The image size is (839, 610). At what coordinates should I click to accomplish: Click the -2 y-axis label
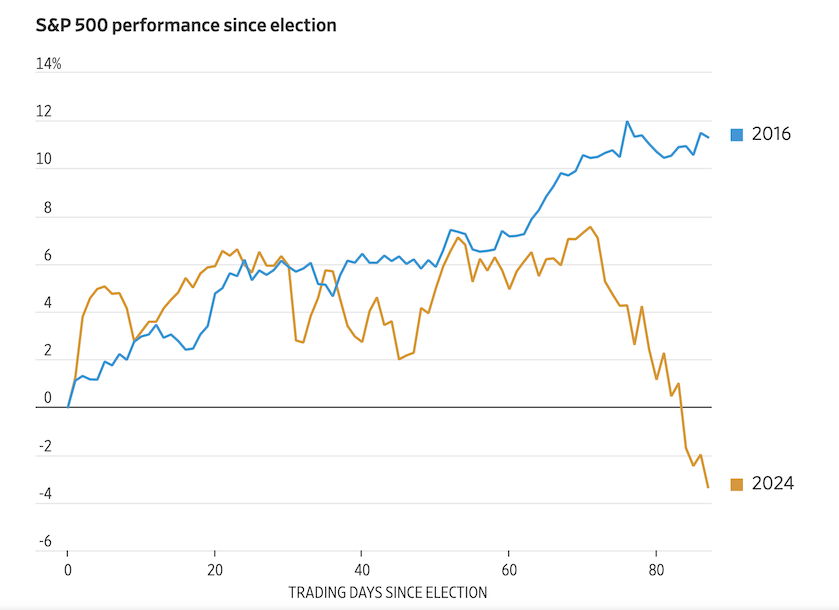coord(44,447)
